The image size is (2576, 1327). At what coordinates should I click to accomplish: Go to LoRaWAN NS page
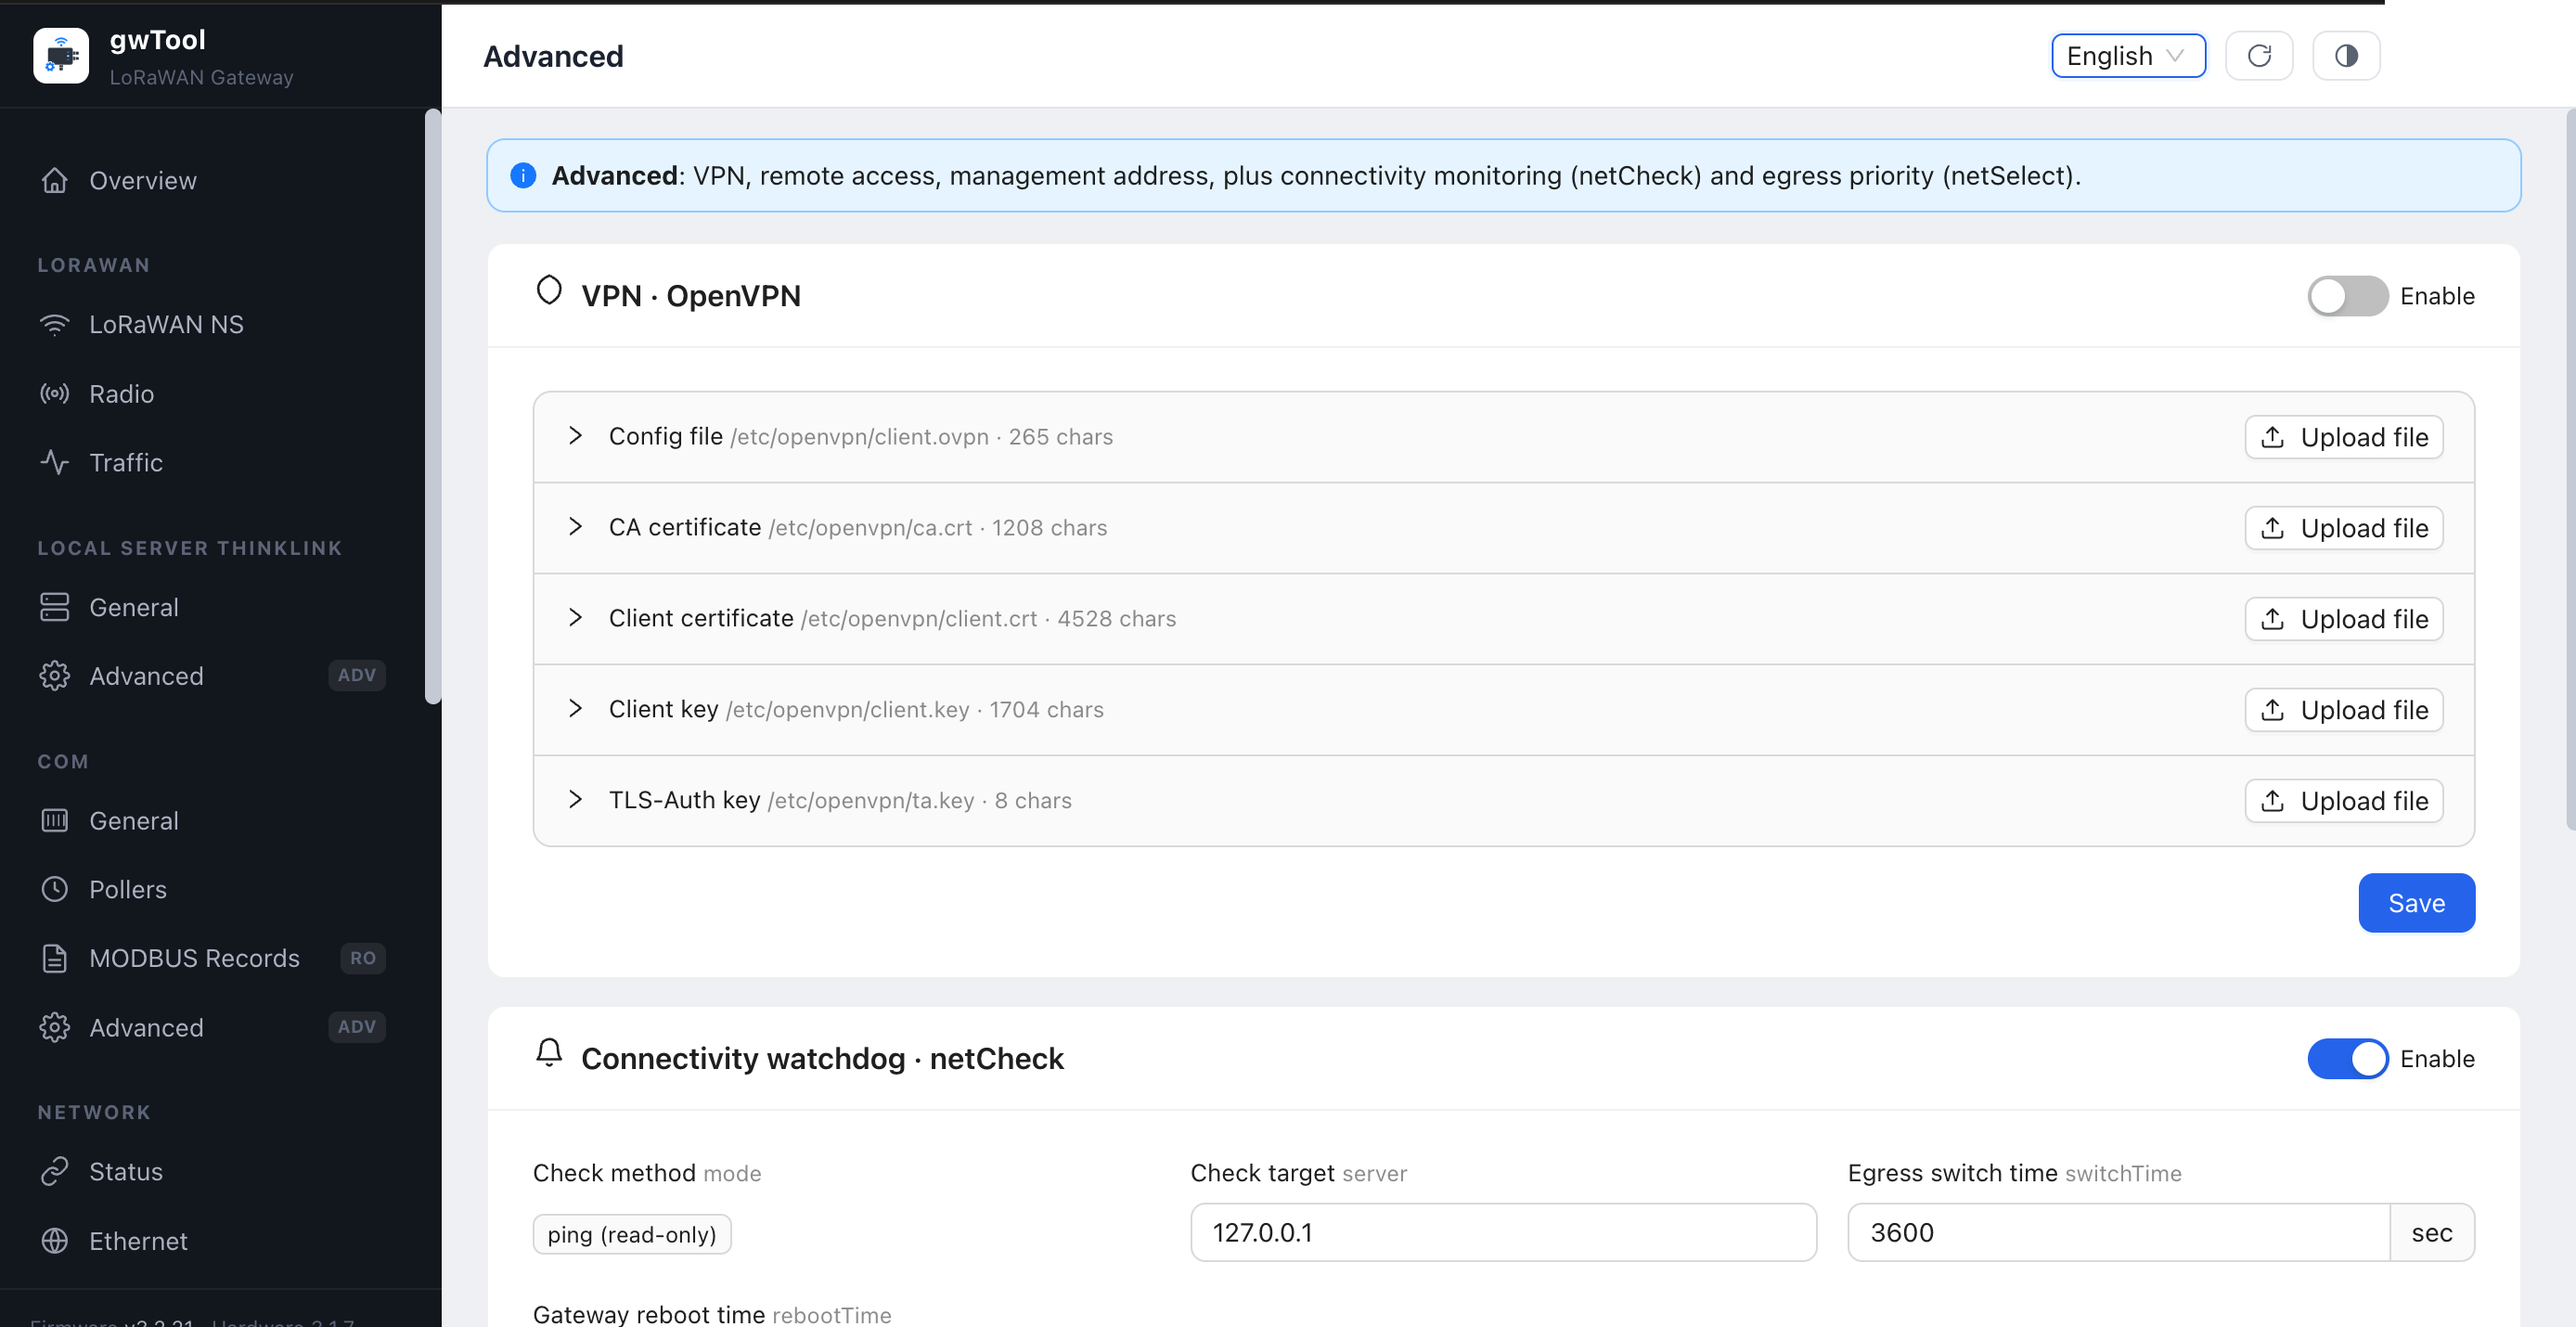(x=212, y=324)
